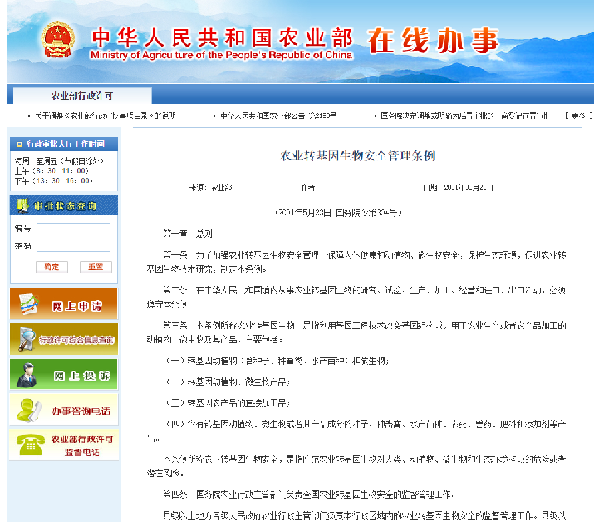Click the 更多 more link
Viewport: 599px width, 522px height.
coord(579,115)
